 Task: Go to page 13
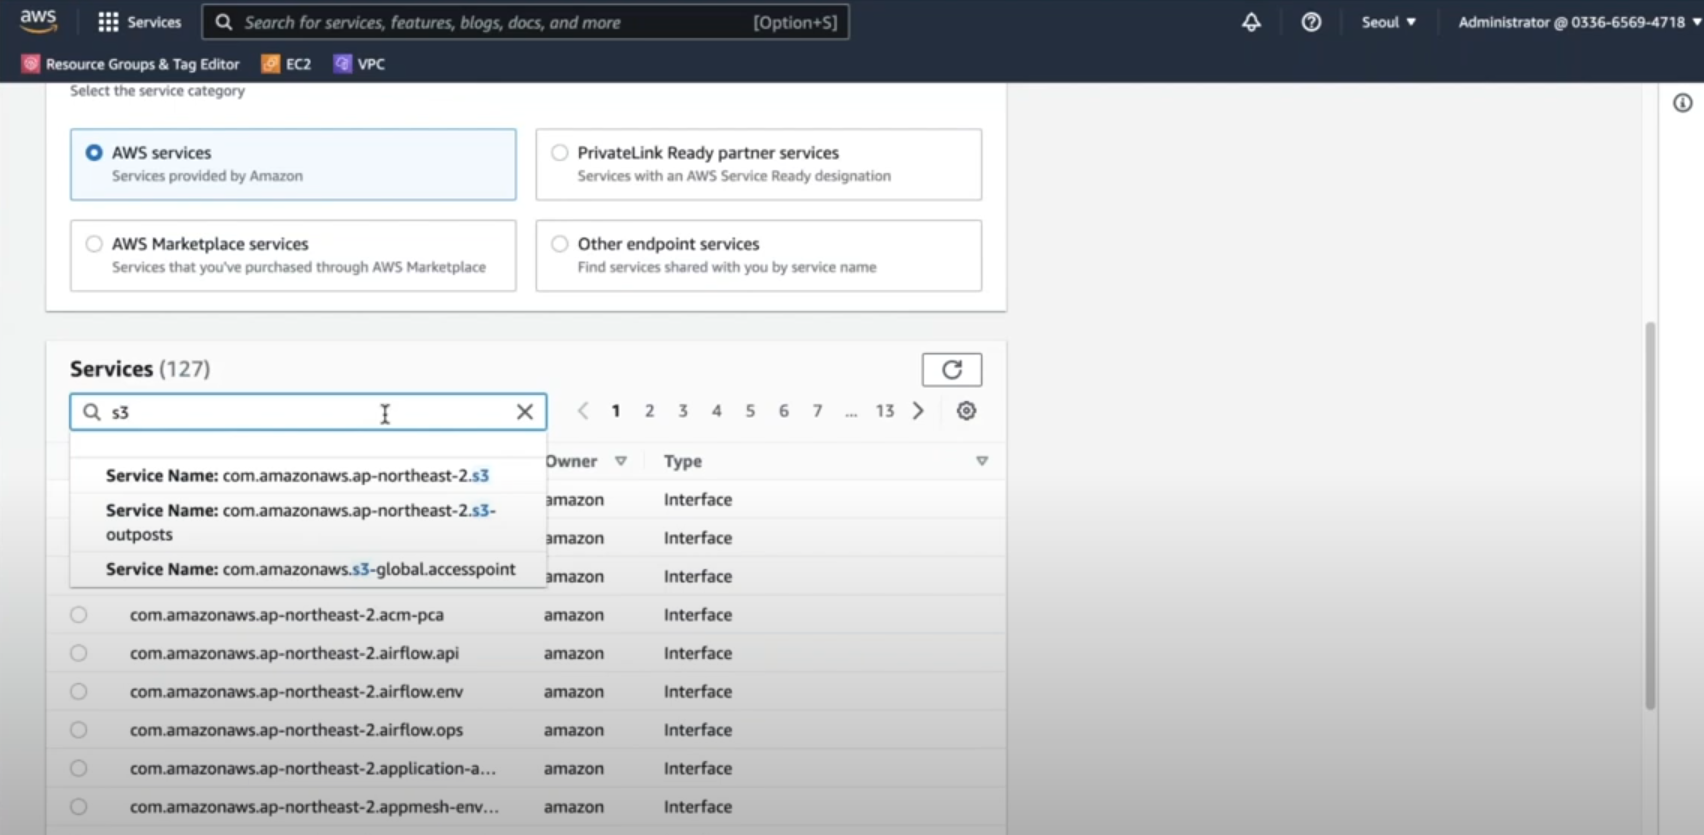point(885,411)
